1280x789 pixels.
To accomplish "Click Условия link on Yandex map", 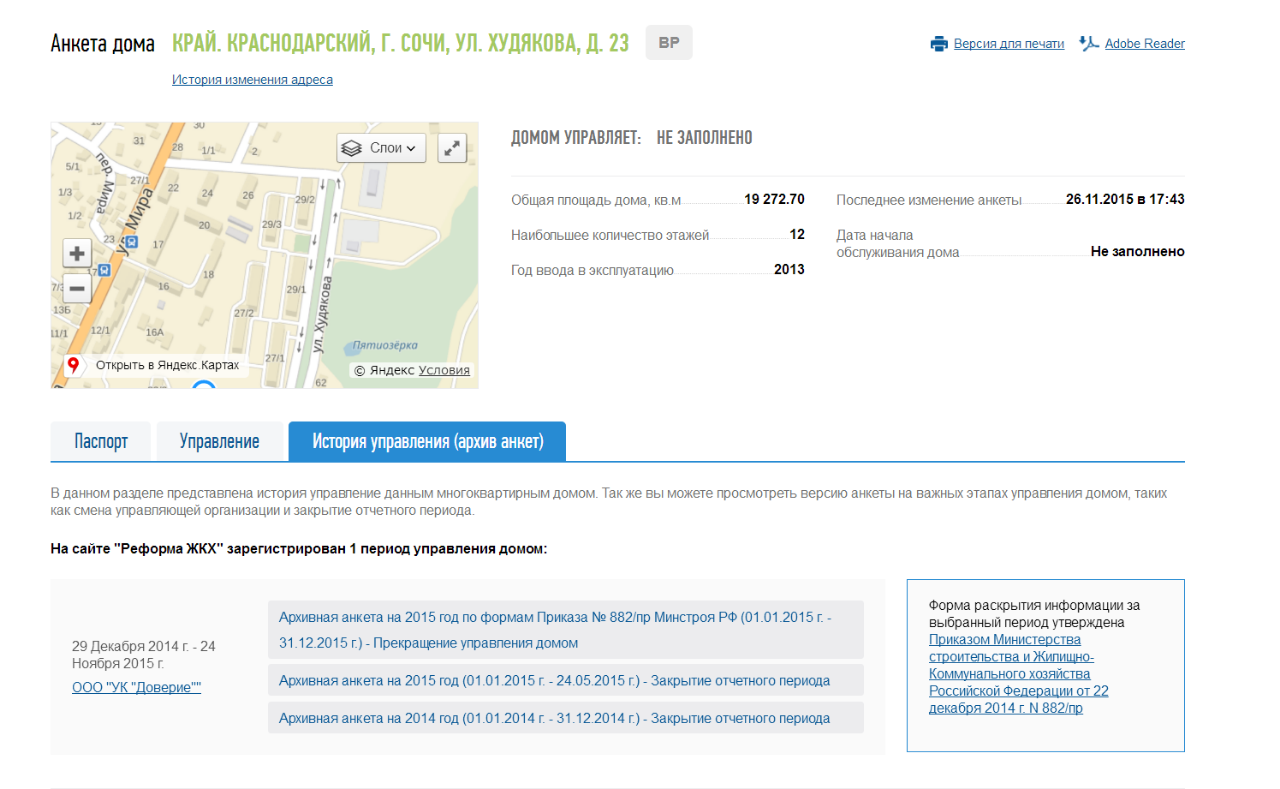I will point(443,370).
